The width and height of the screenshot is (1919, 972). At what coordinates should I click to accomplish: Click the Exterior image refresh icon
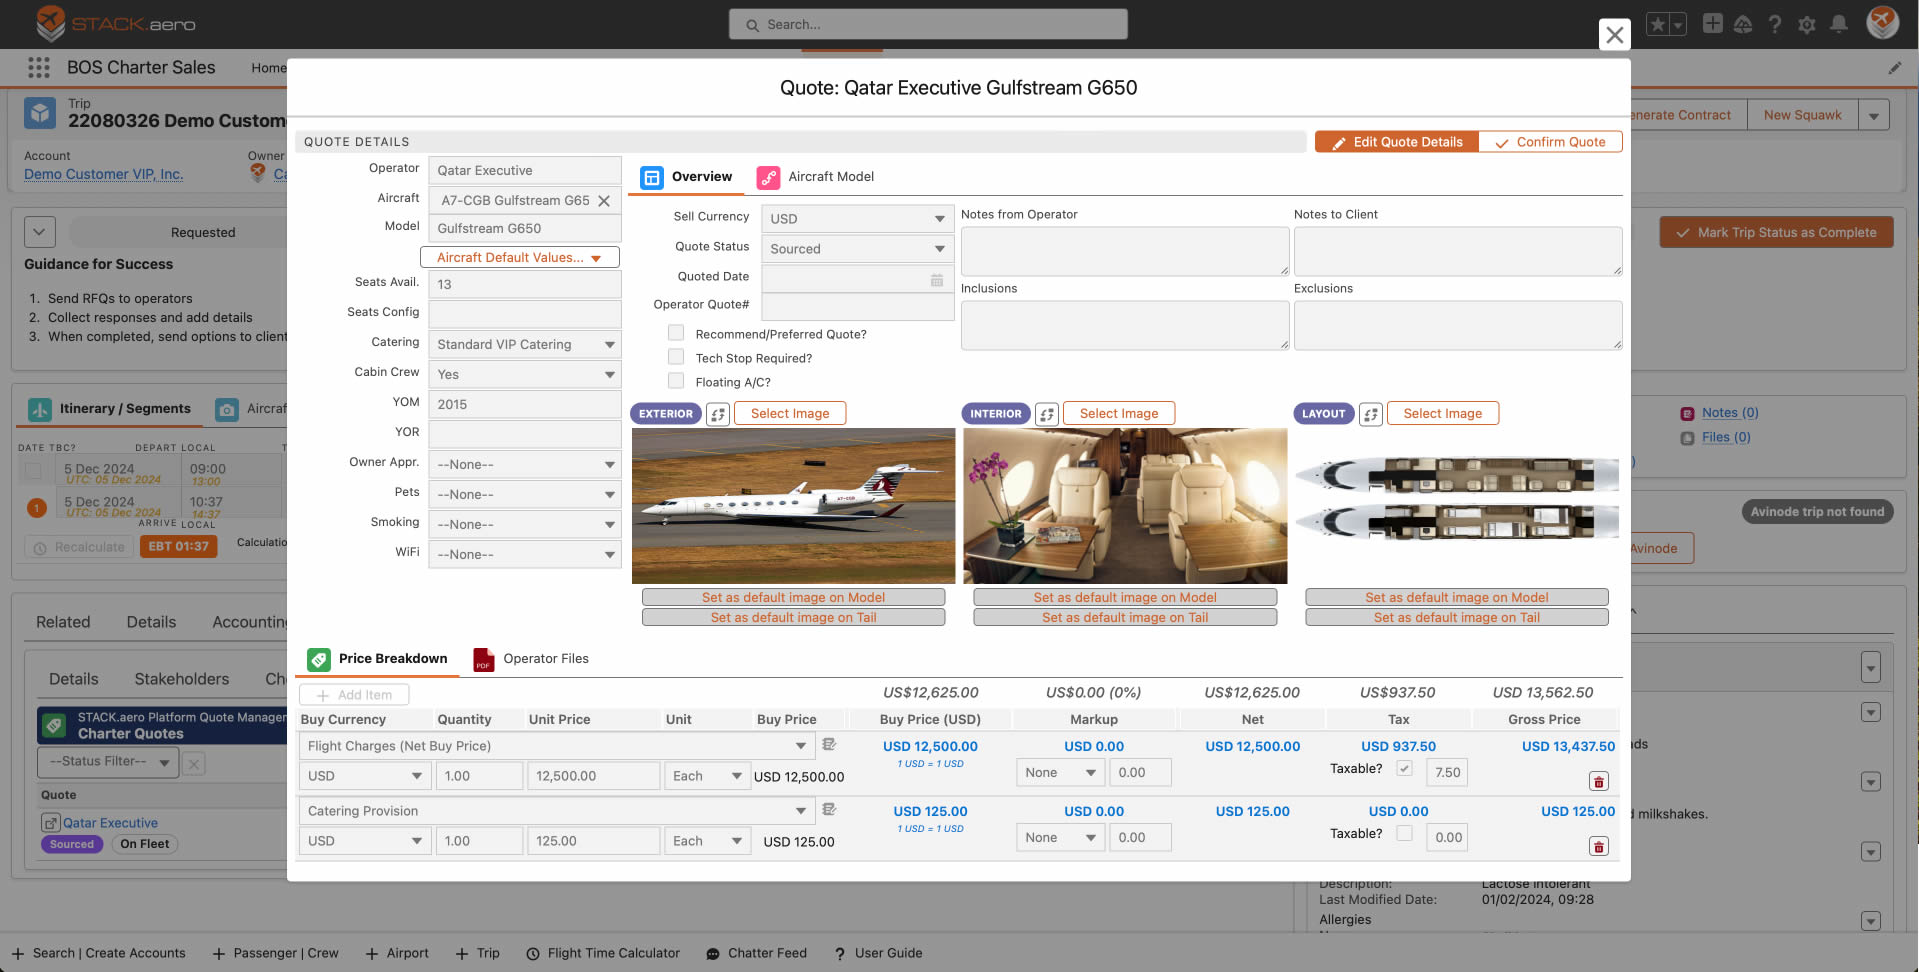(x=718, y=414)
